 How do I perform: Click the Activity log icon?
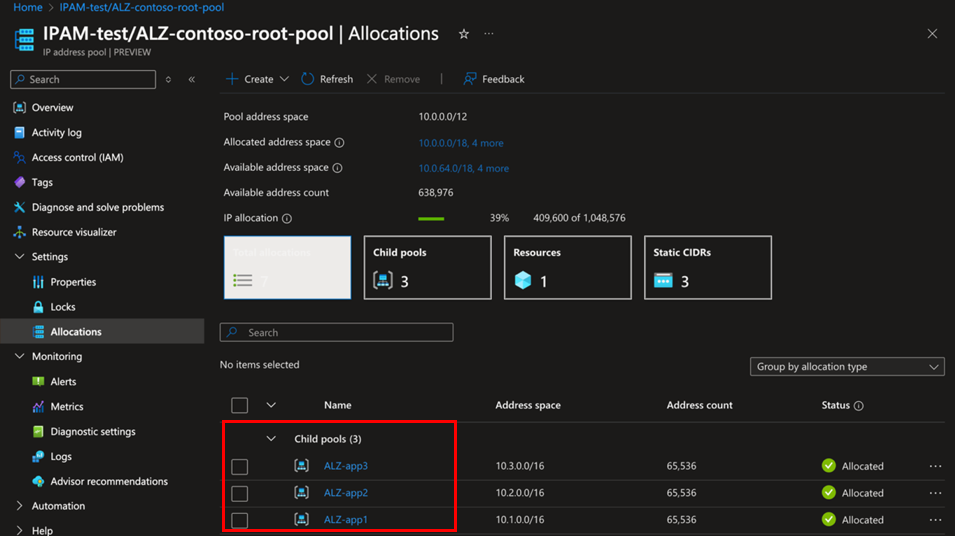(19, 132)
